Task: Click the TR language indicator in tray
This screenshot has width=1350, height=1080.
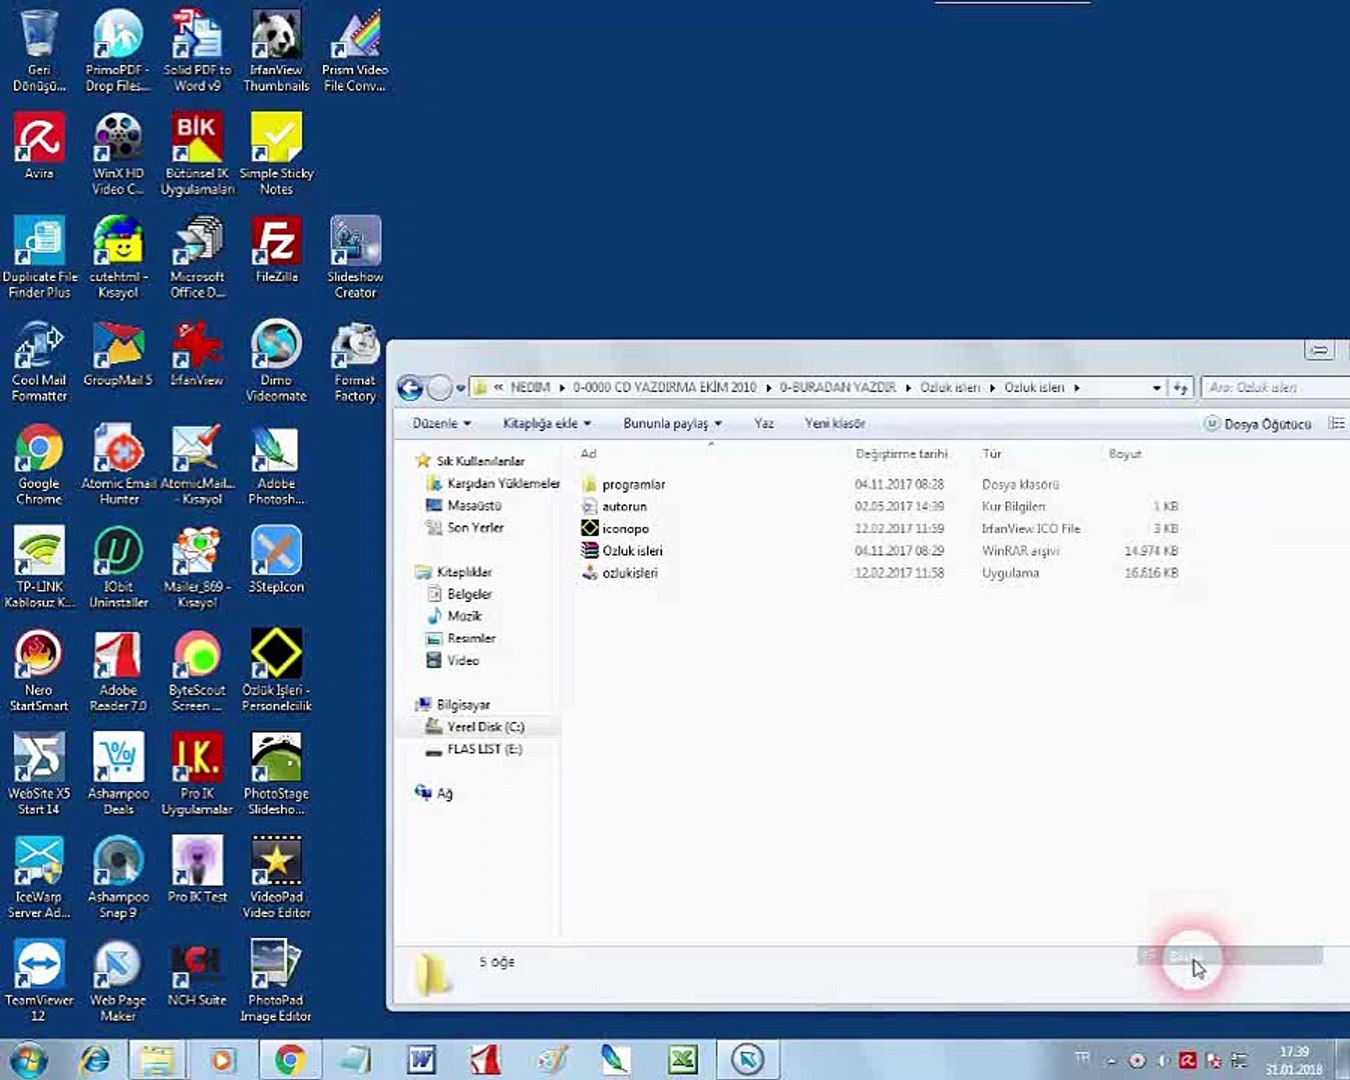Action: [1082, 1058]
